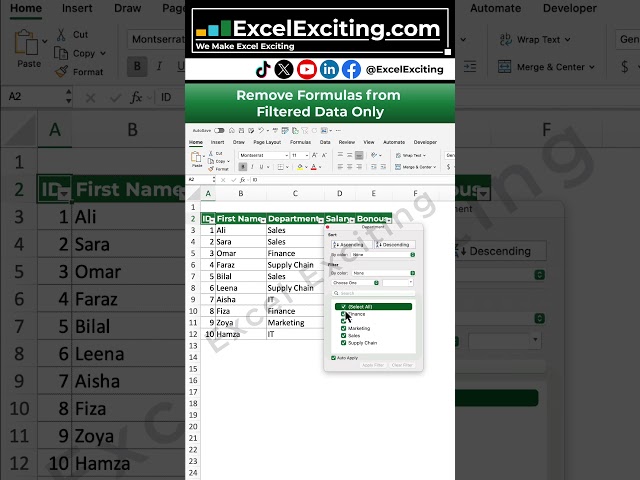Screen dimensions: 640x480
Task: Open Department filter arrow in center sheet
Action: pyautogui.click(x=320, y=220)
